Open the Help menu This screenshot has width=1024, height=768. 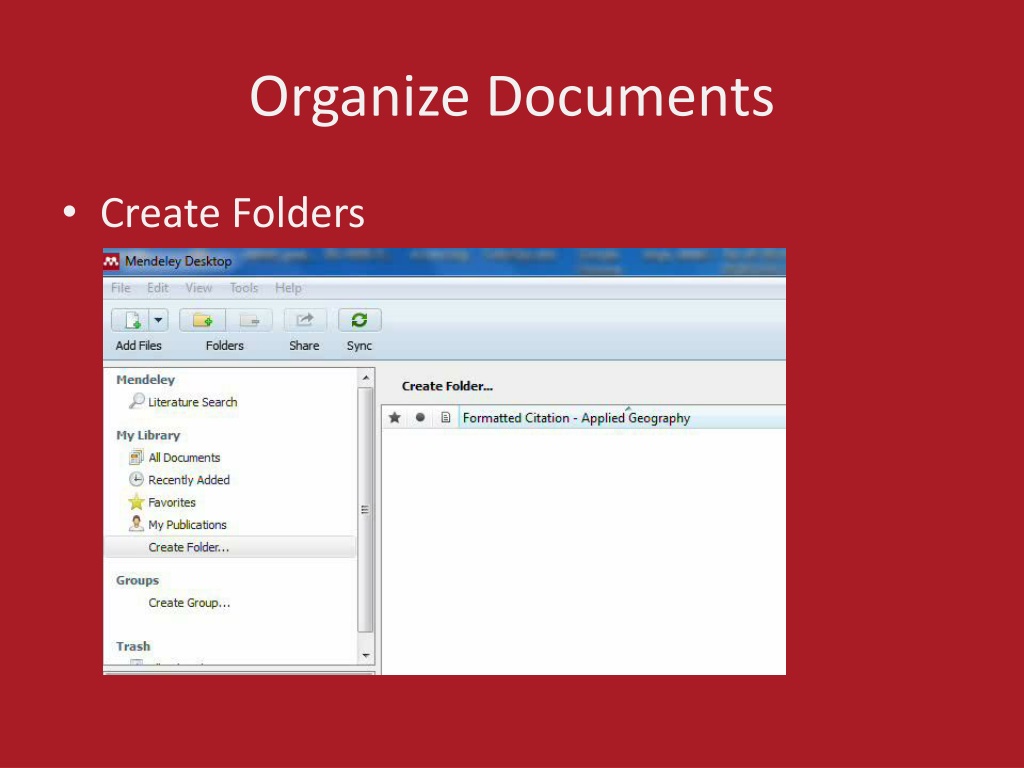pos(288,288)
